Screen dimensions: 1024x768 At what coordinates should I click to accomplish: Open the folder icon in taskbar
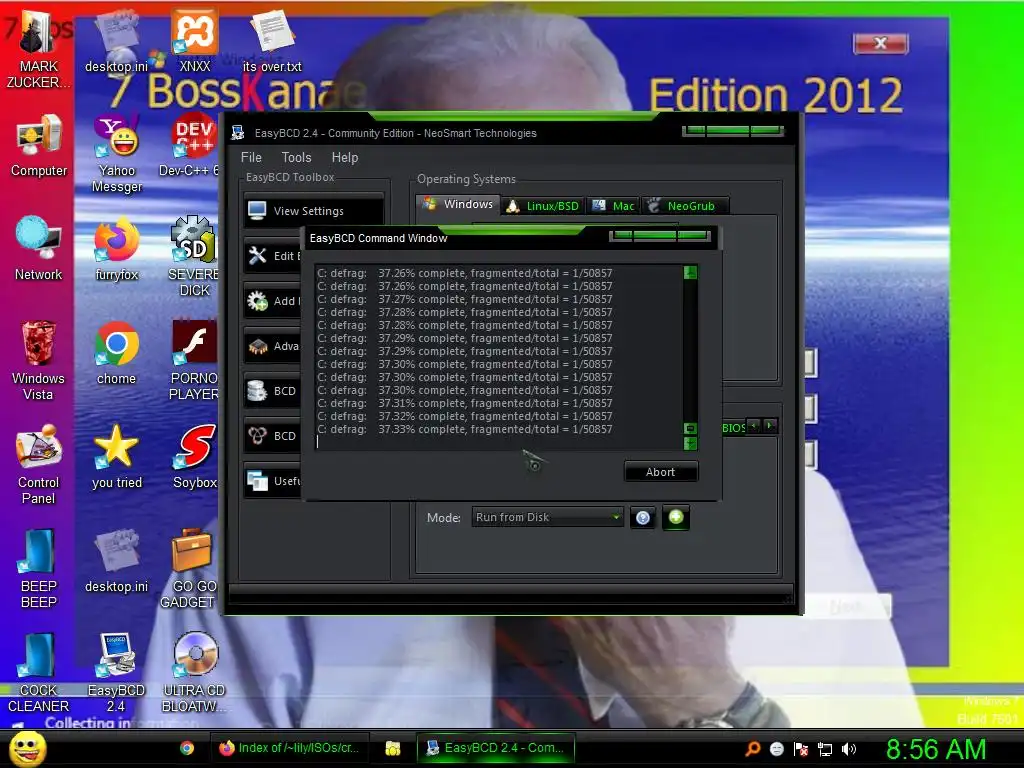[x=392, y=748]
